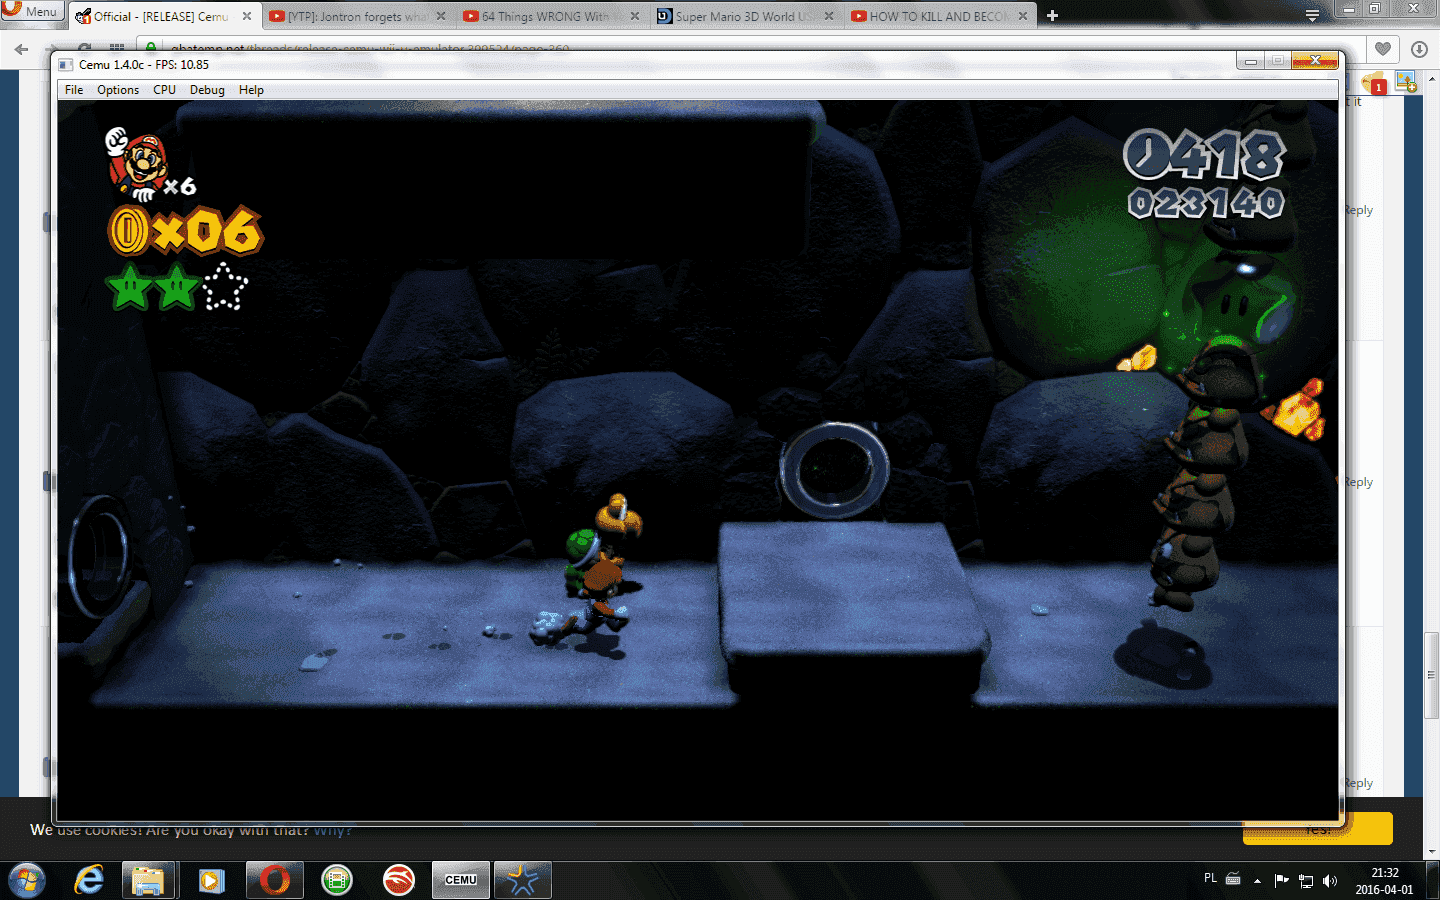1440x900 pixels.
Task: Click the picture icon beside the notification badge
Action: point(1406,82)
